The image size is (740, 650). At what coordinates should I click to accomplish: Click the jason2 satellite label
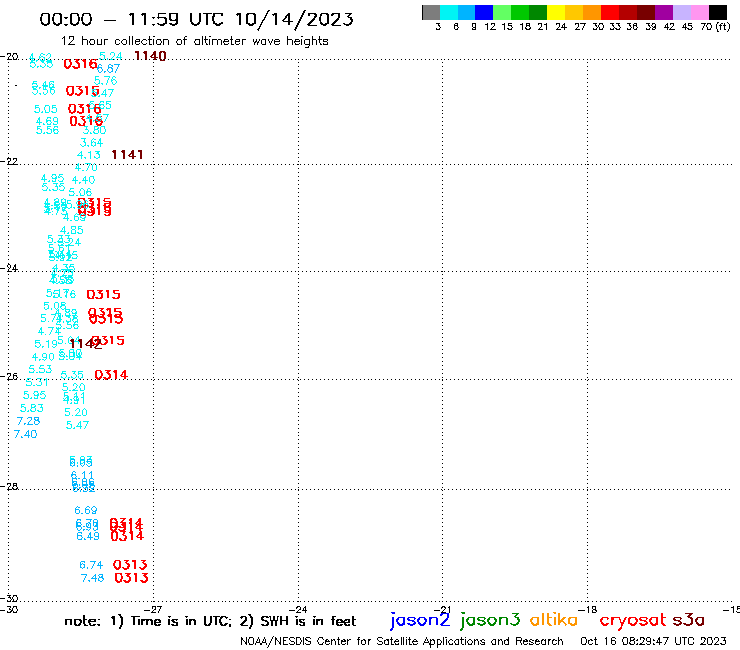[x=420, y=620]
